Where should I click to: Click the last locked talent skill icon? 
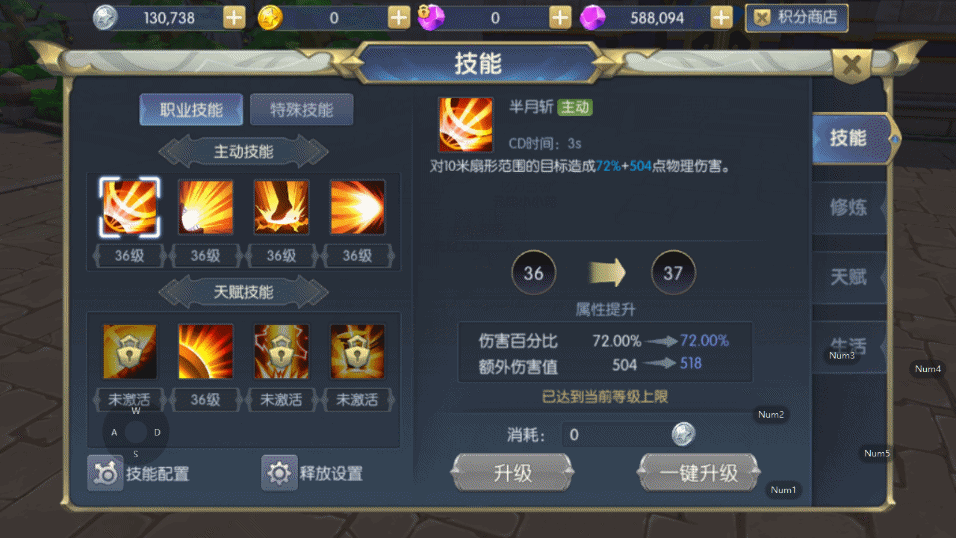(357, 351)
